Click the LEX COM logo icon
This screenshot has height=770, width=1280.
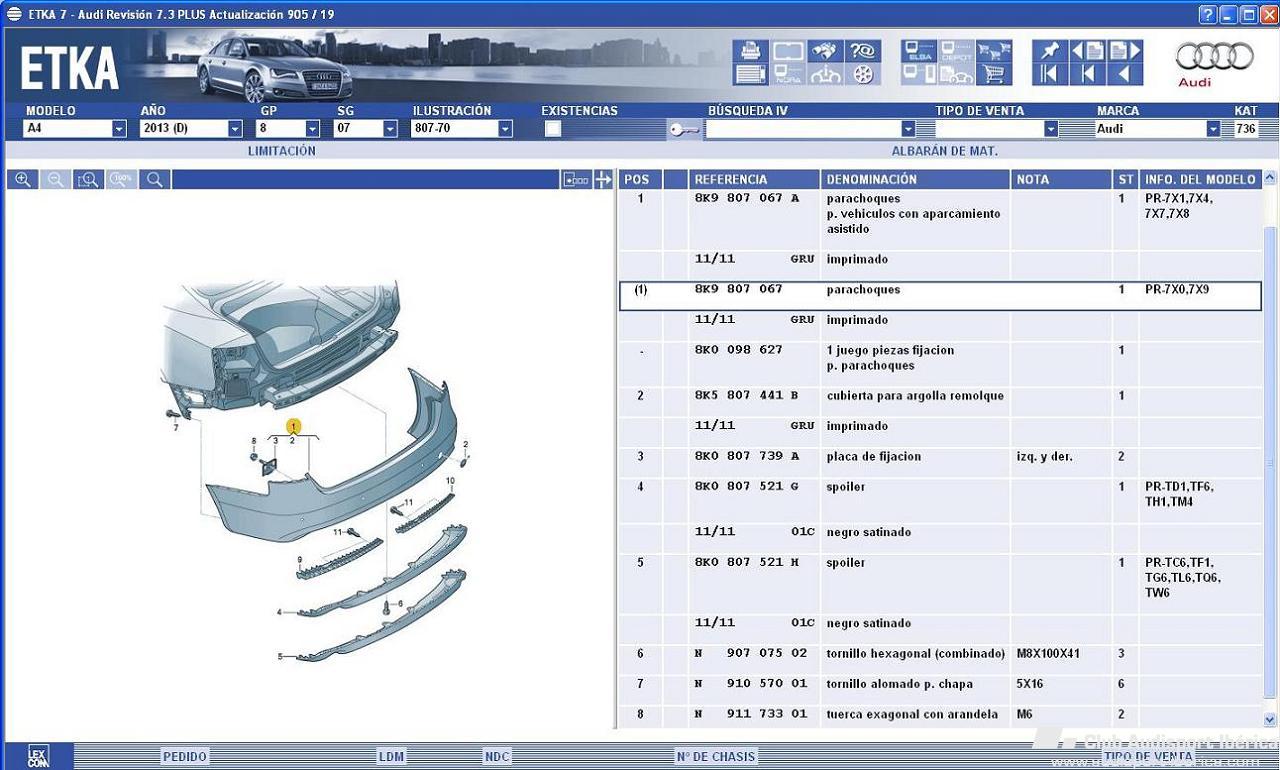[38, 757]
